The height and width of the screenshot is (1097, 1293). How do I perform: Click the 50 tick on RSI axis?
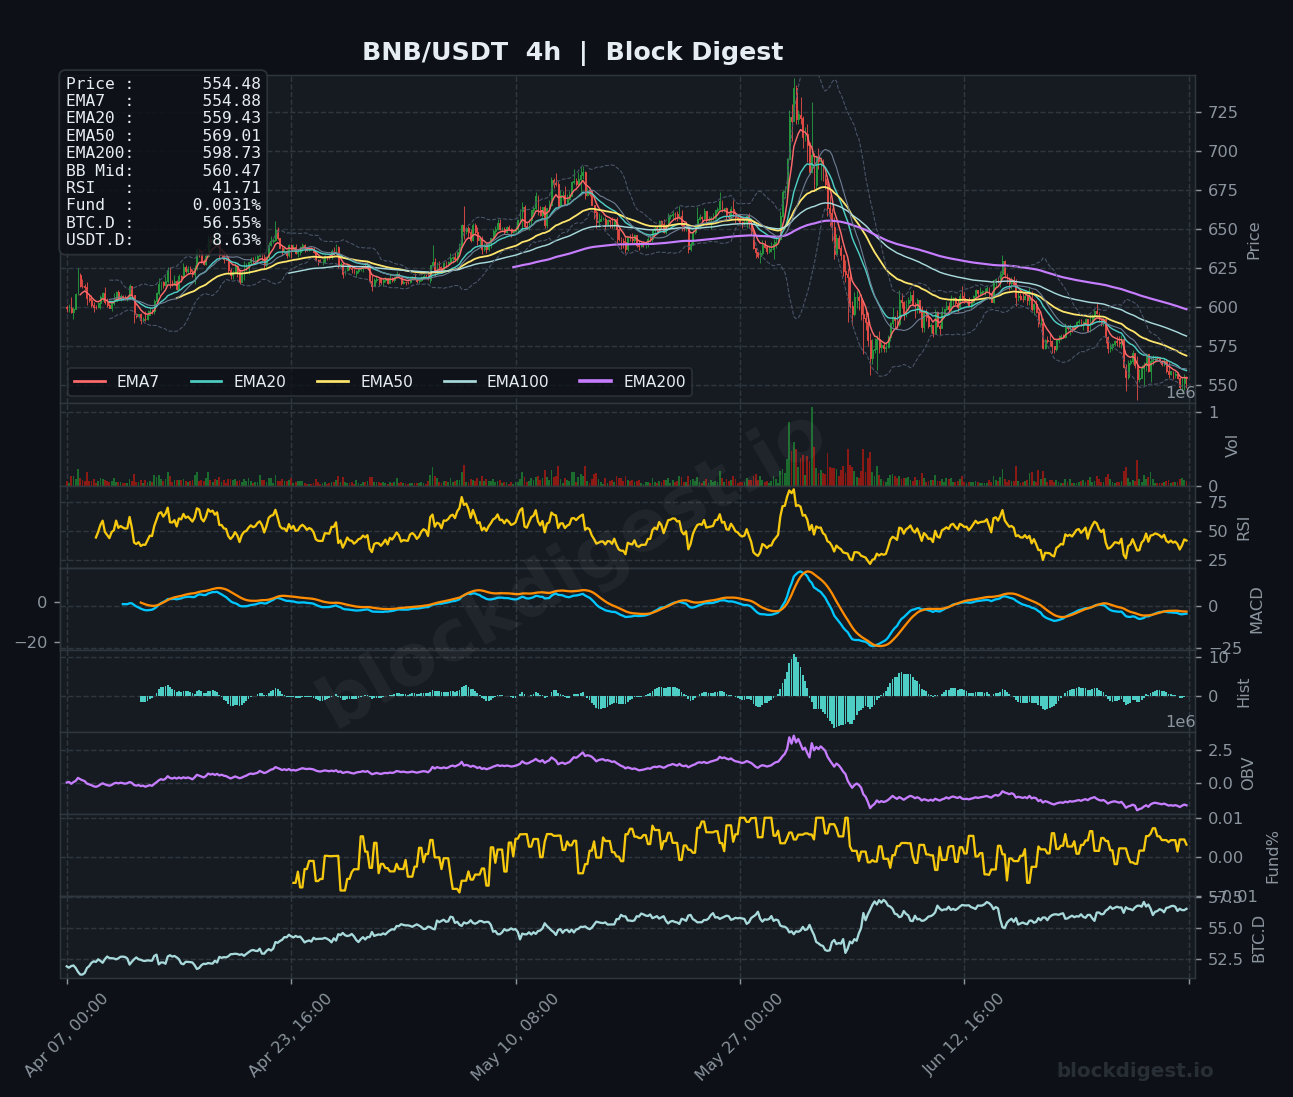pyautogui.click(x=1218, y=531)
